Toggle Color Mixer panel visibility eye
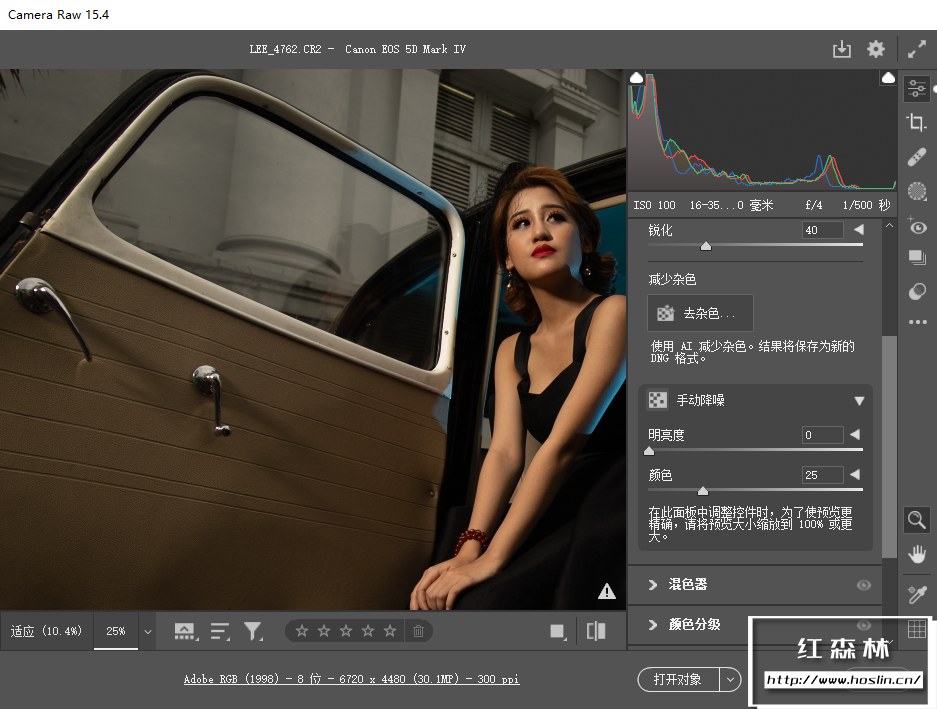The width and height of the screenshot is (937, 709). tap(864, 585)
